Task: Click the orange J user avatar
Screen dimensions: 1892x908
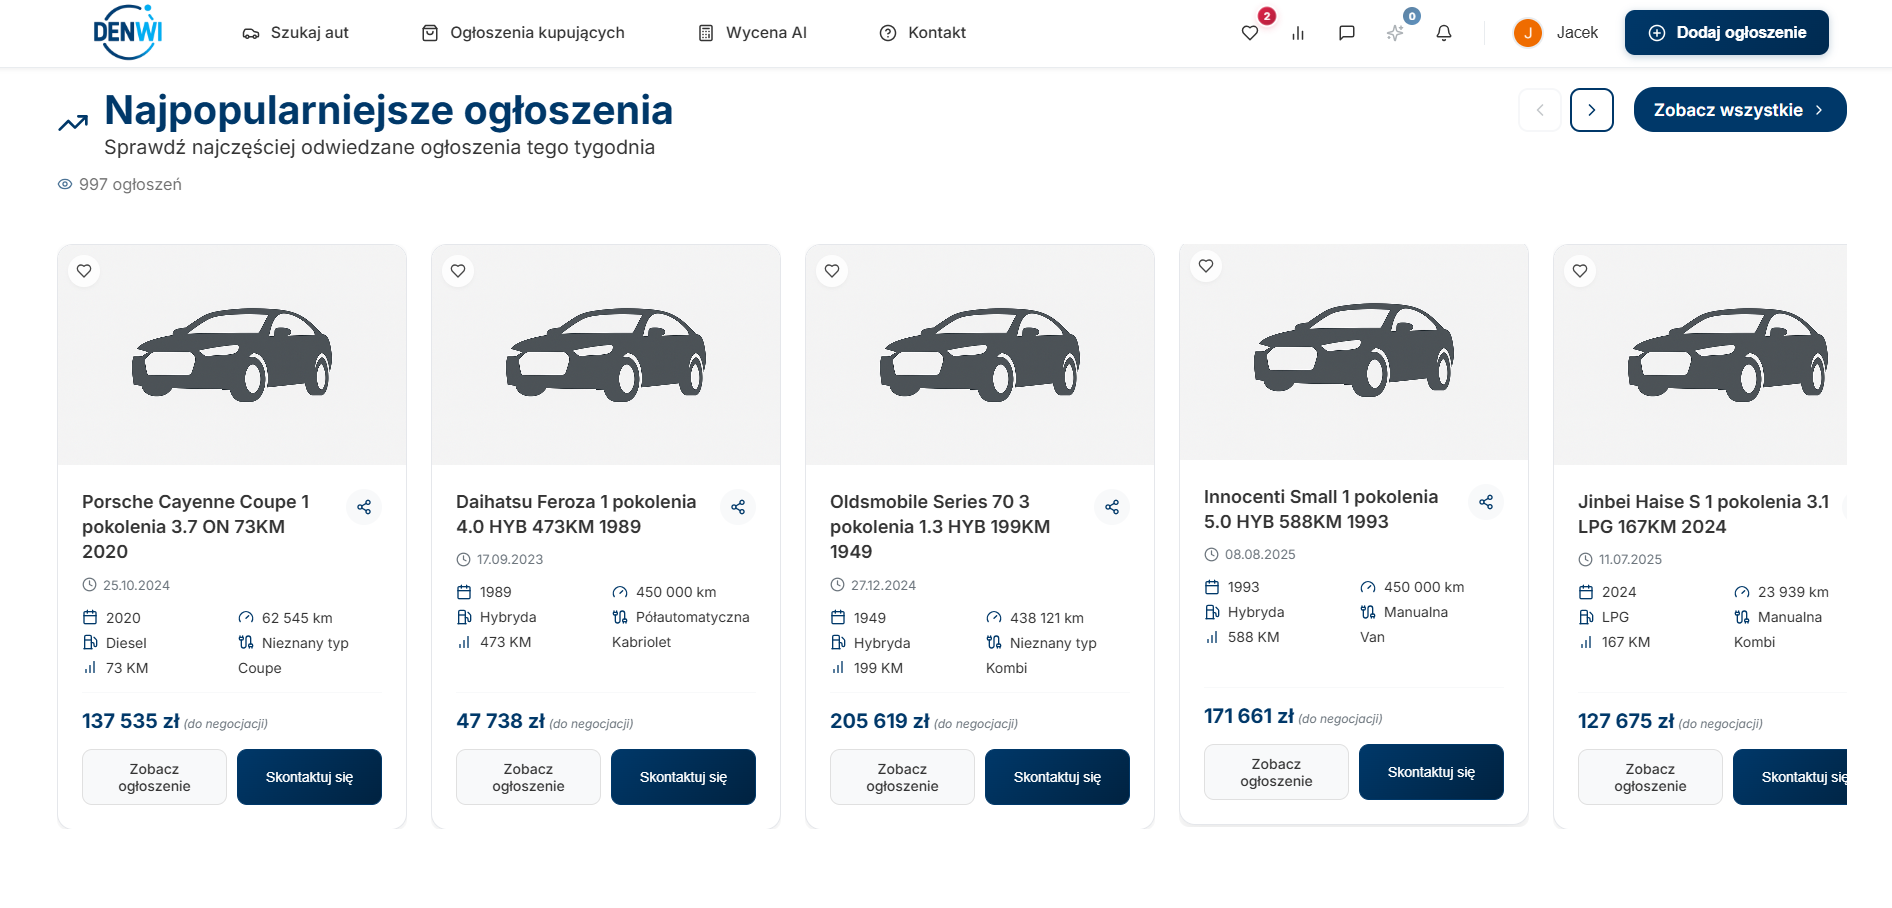Action: [x=1527, y=33]
